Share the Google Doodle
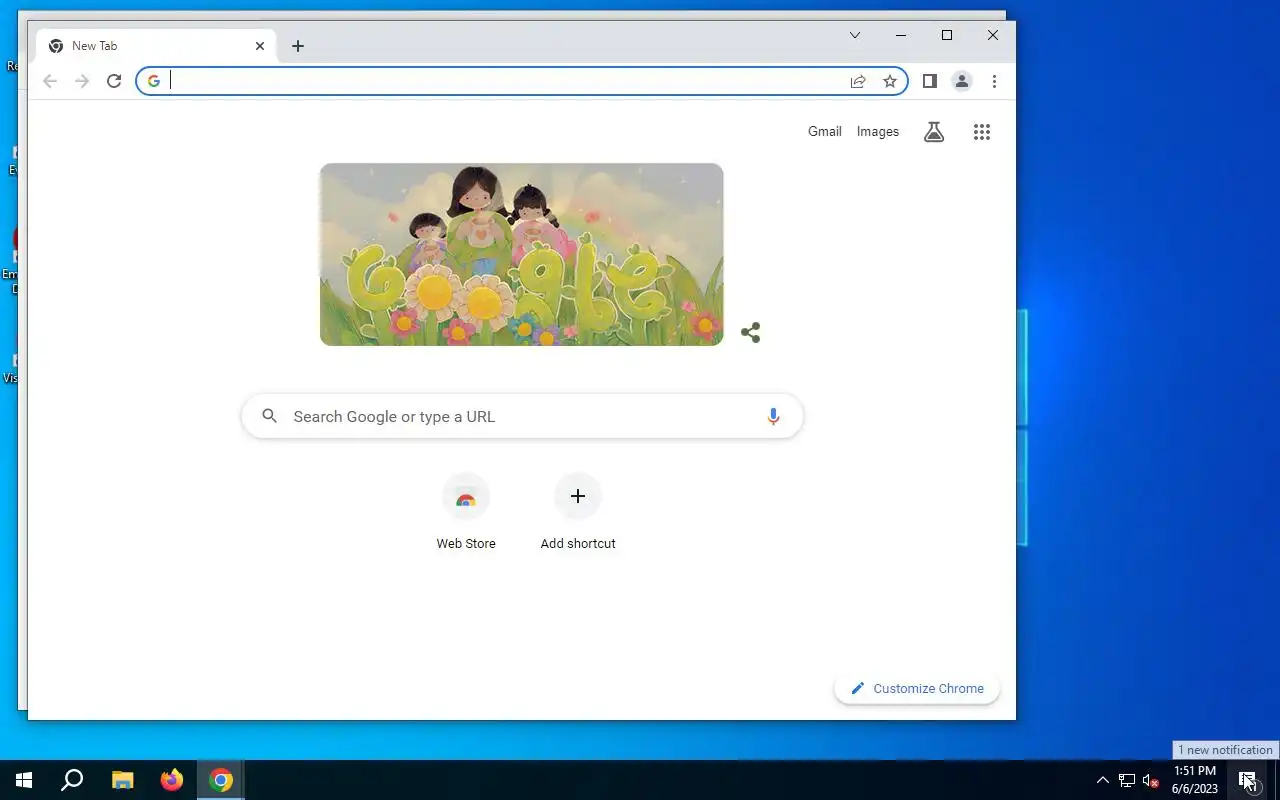Screen dimensions: 1280x800 [x=751, y=332]
